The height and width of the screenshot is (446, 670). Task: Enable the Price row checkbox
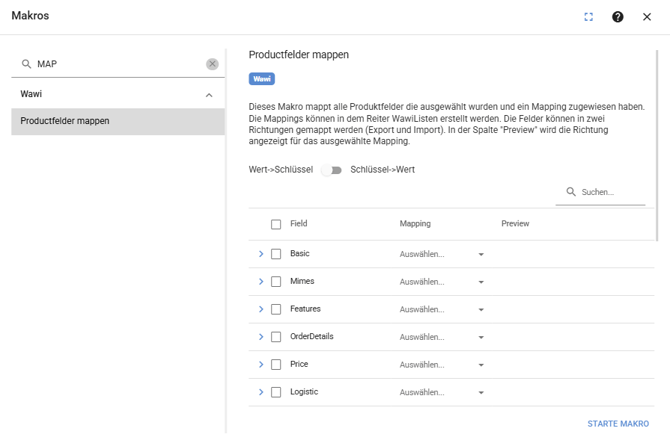276,365
